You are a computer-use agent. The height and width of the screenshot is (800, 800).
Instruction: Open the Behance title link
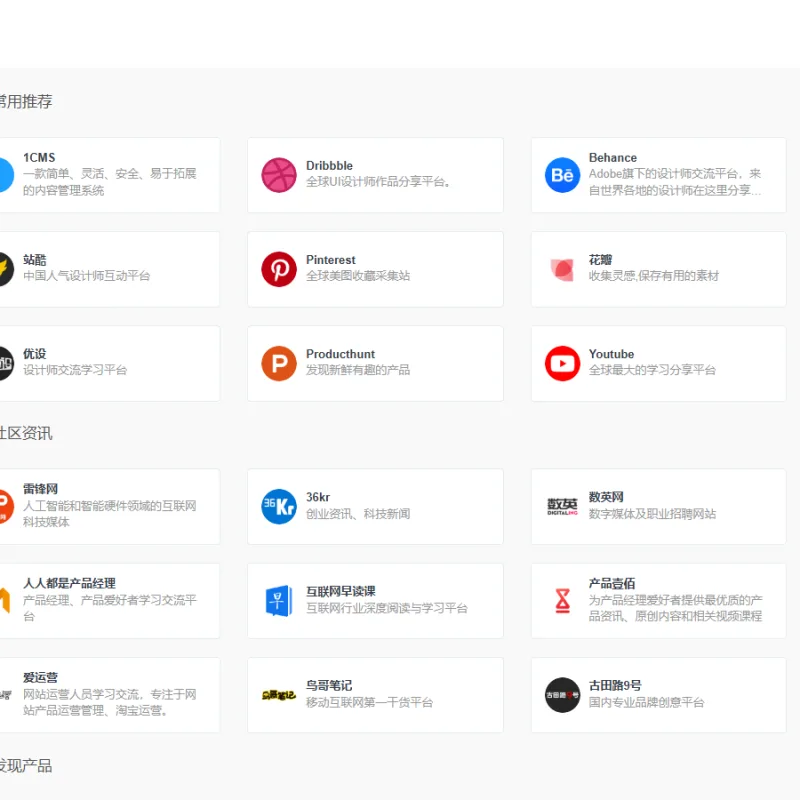613,158
